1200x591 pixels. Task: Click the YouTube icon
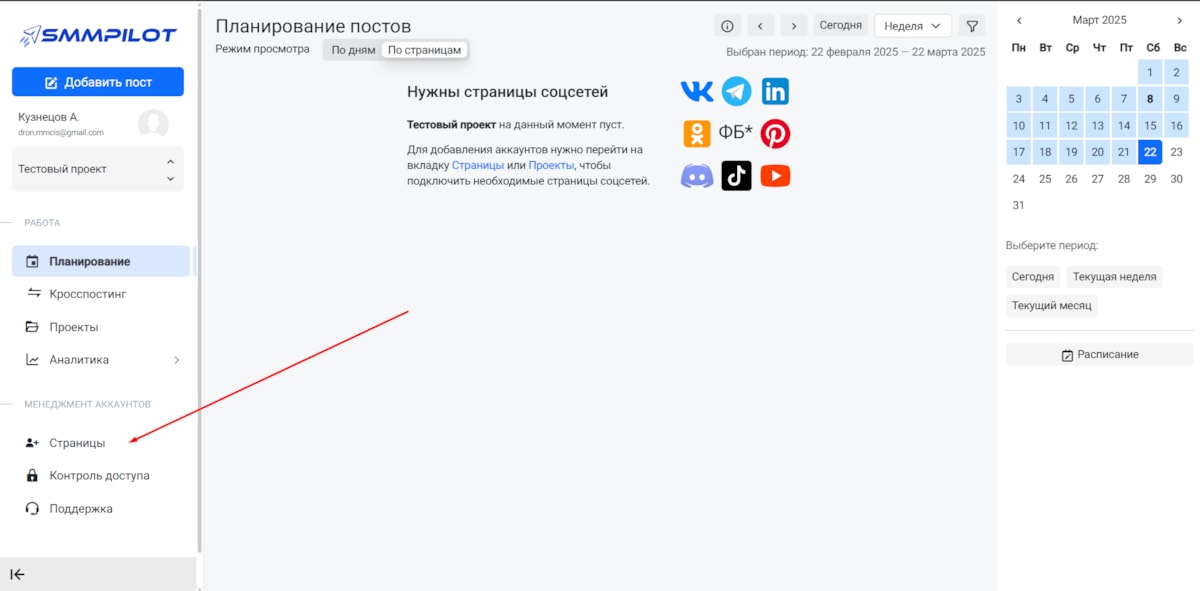point(775,176)
